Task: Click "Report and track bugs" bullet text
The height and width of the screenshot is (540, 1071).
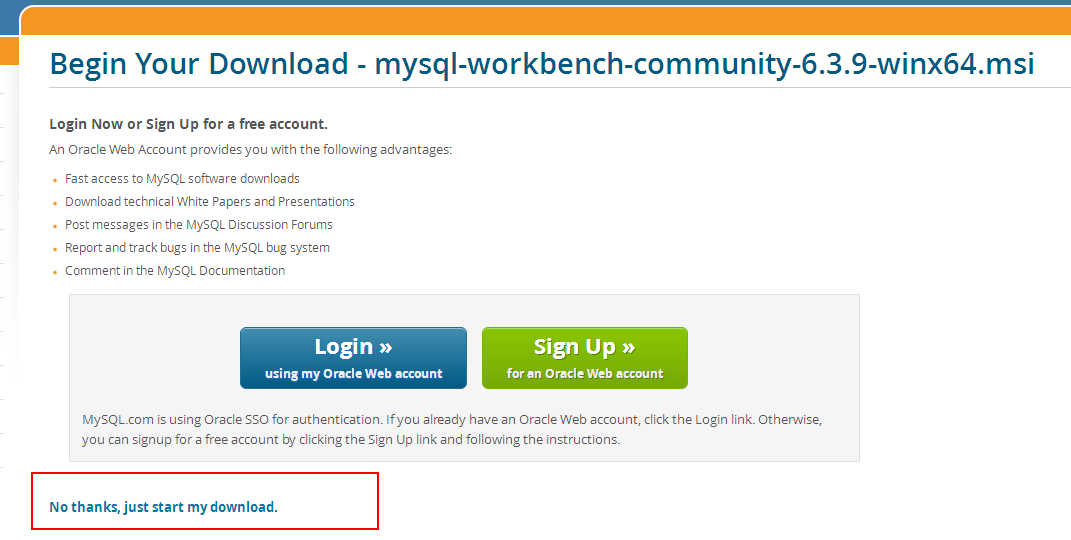Action: pos(197,248)
